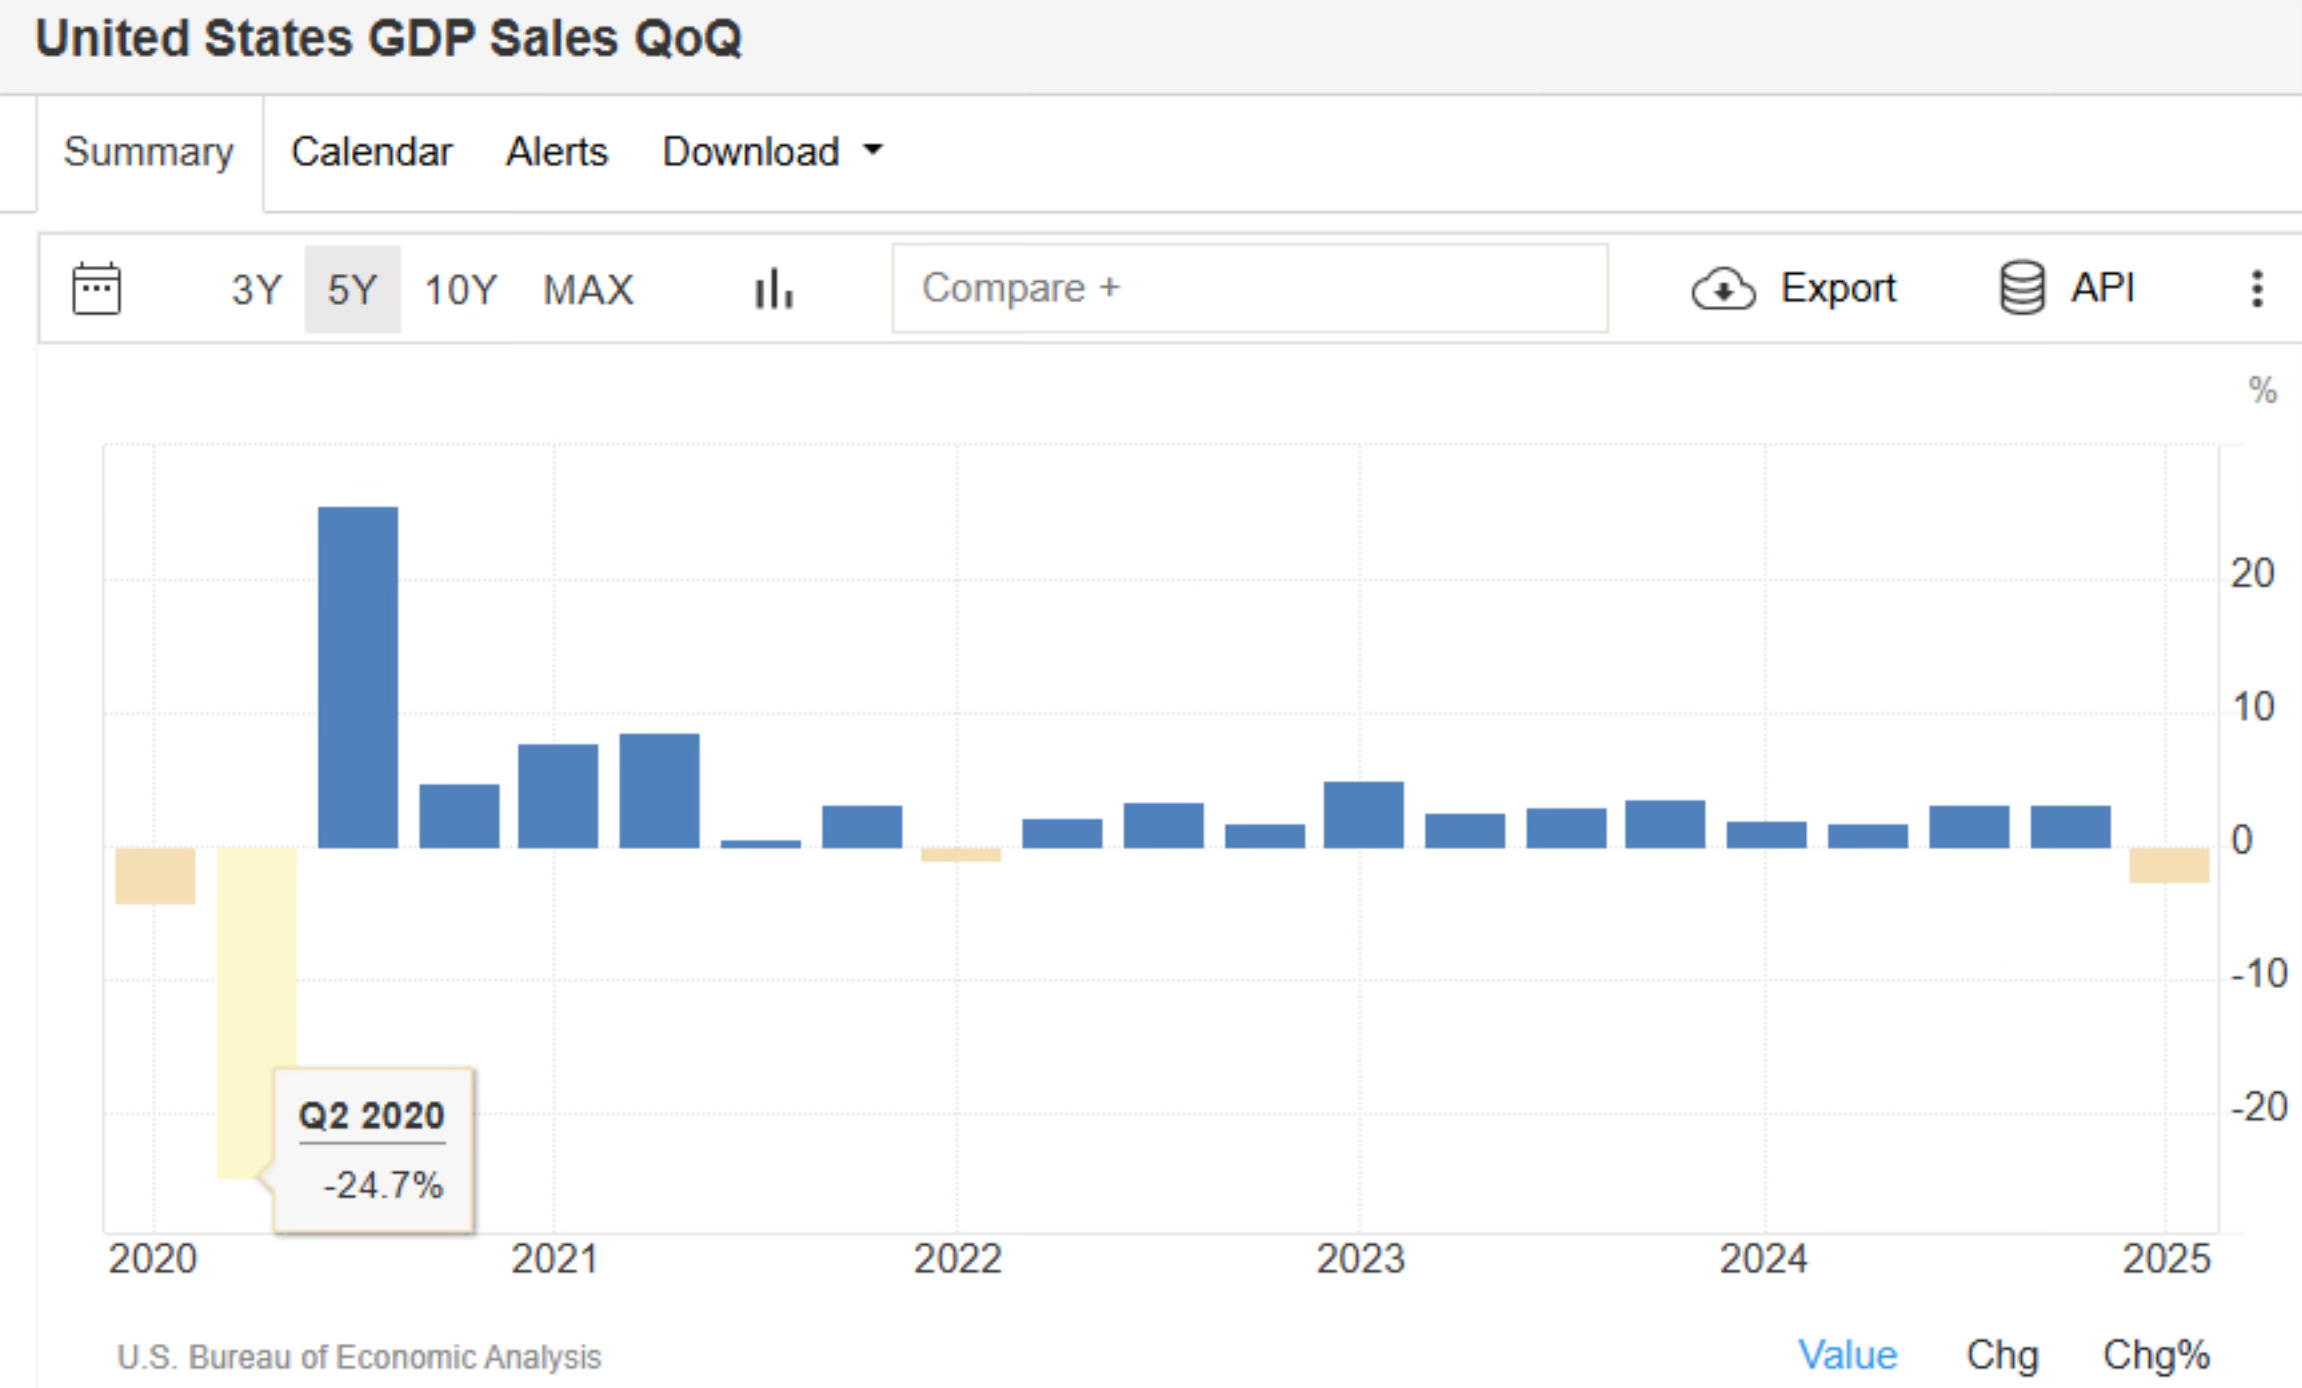Click the cloud Export icon
The height and width of the screenshot is (1388, 2302).
click(1722, 289)
